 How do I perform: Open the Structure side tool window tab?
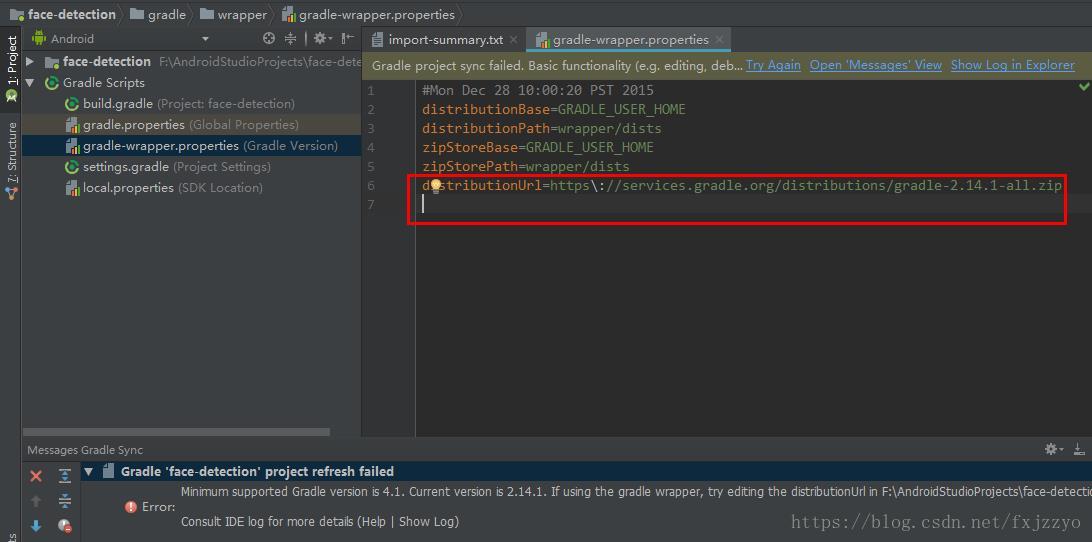pyautogui.click(x=11, y=160)
